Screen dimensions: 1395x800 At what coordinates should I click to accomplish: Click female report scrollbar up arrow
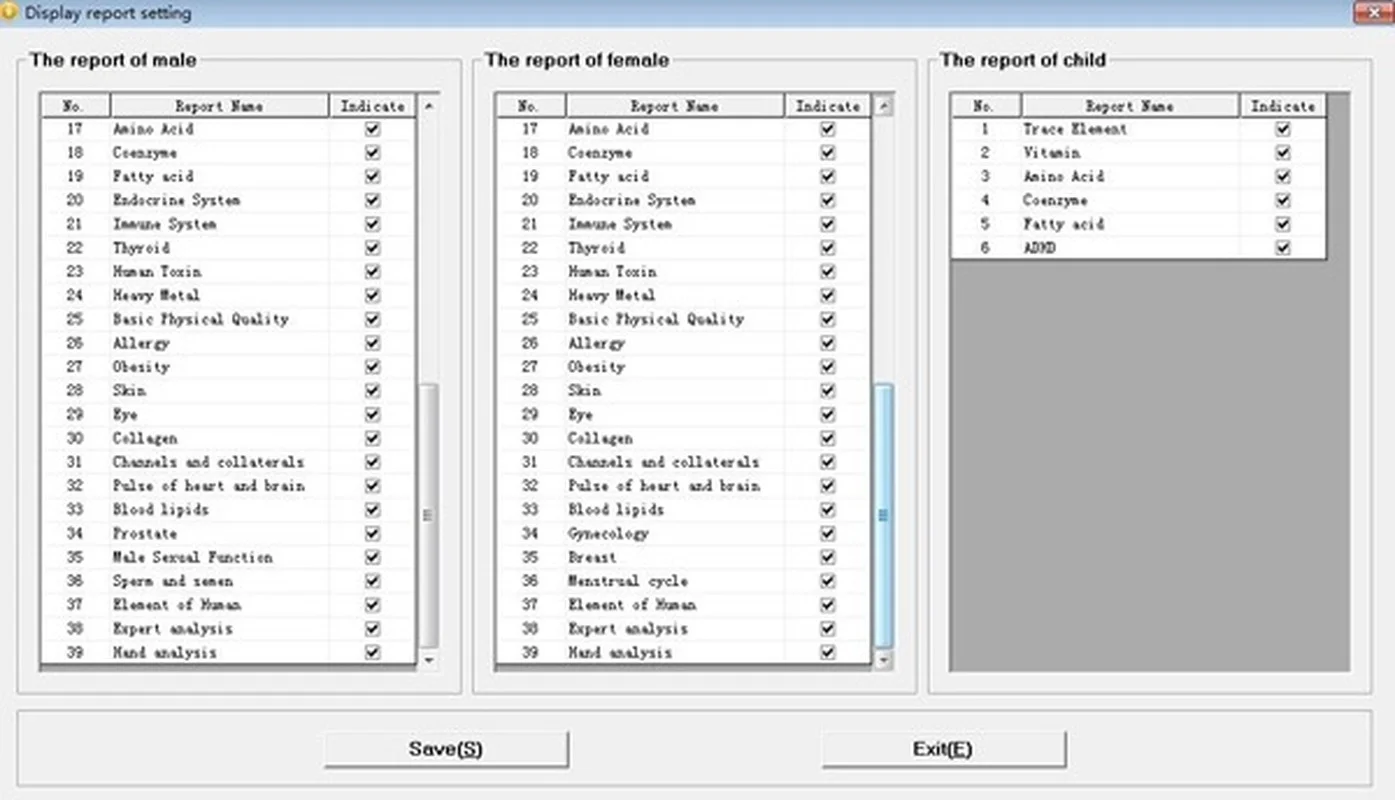(884, 105)
